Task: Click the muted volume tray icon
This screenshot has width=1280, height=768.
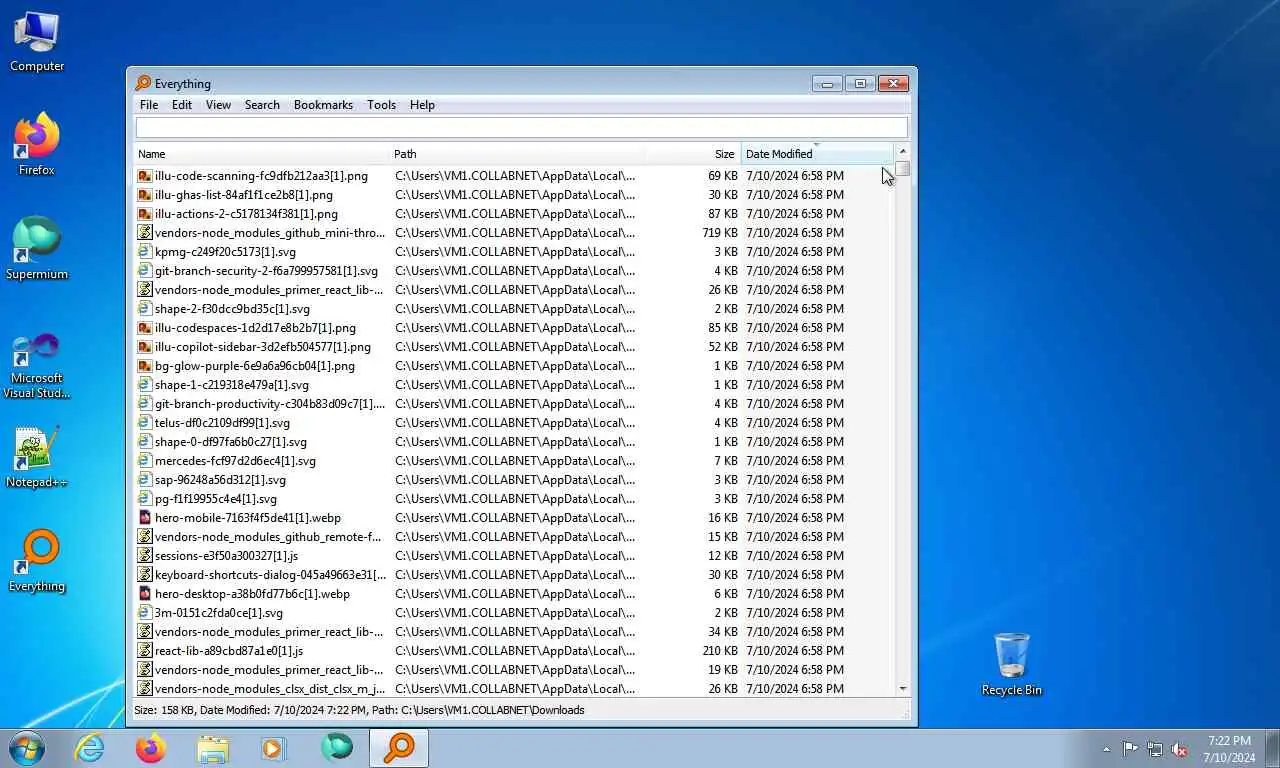Action: 1179,749
